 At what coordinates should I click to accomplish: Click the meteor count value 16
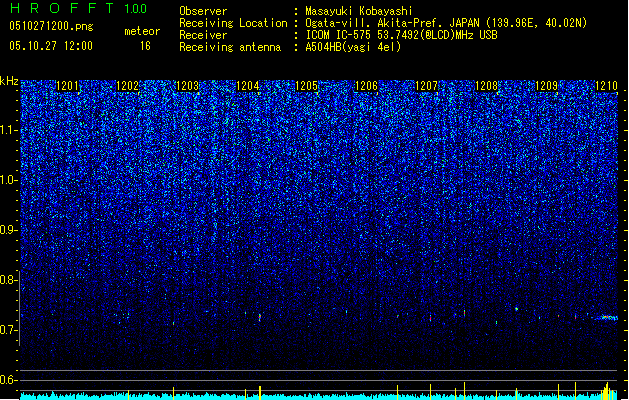145,46
